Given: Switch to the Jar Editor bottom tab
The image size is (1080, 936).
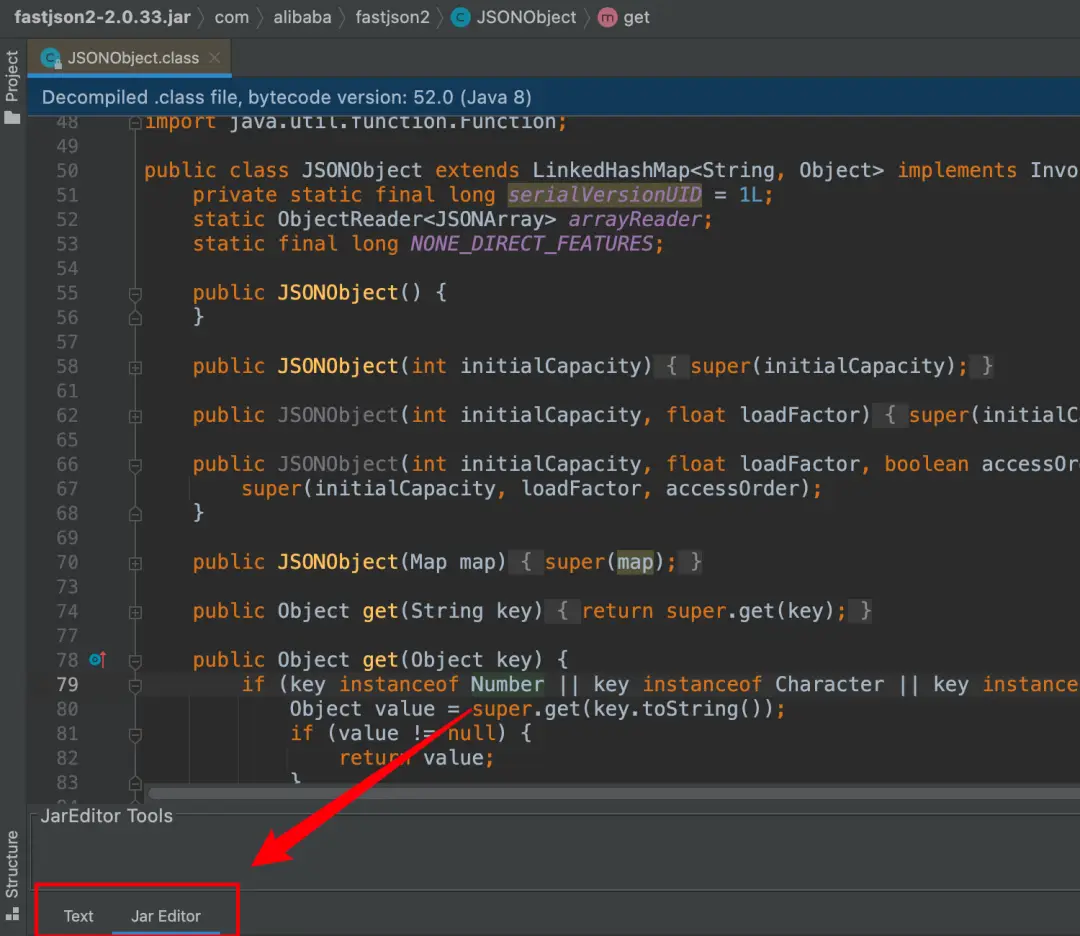Looking at the screenshot, I should point(165,916).
